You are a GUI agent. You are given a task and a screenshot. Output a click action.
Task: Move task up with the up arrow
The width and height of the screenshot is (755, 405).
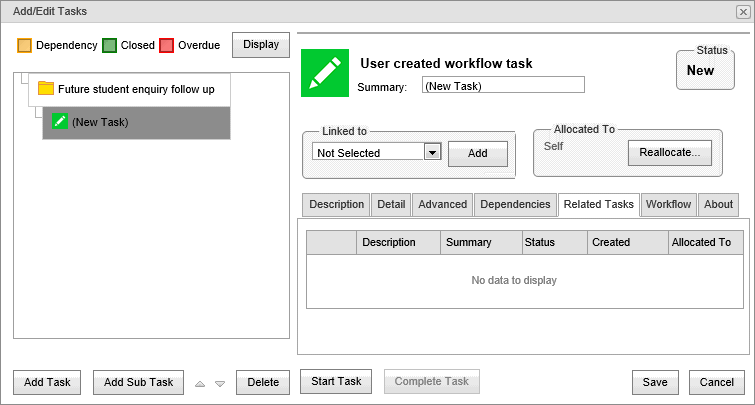point(200,384)
